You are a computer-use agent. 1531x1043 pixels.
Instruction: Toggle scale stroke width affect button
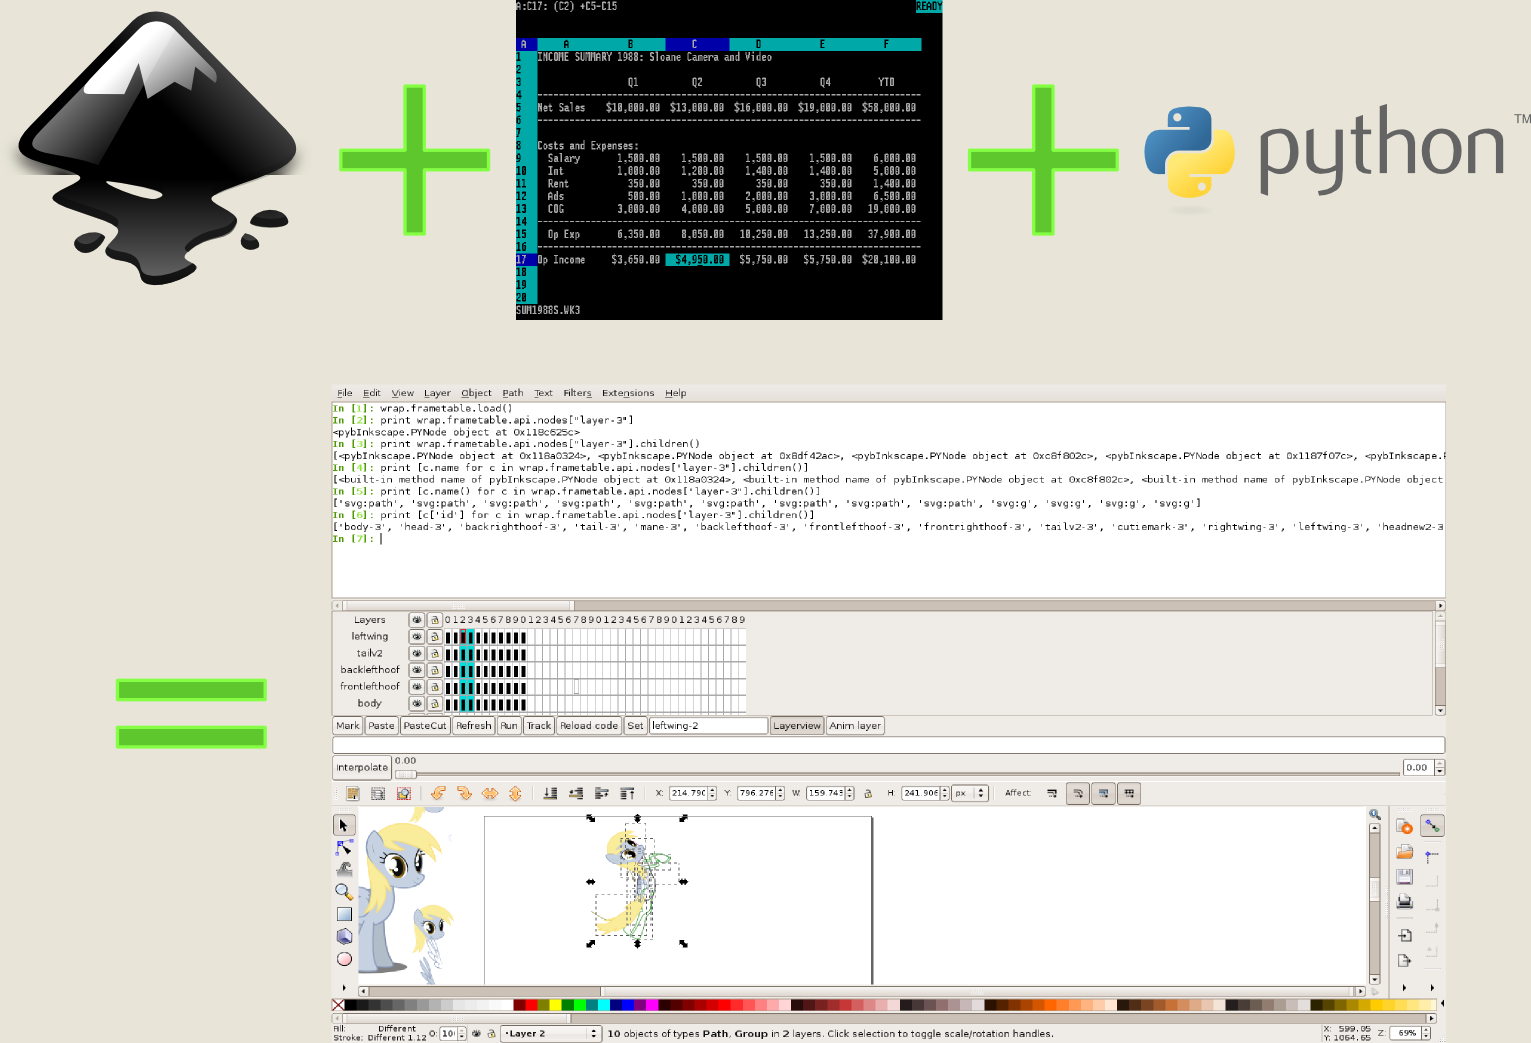tap(1052, 793)
